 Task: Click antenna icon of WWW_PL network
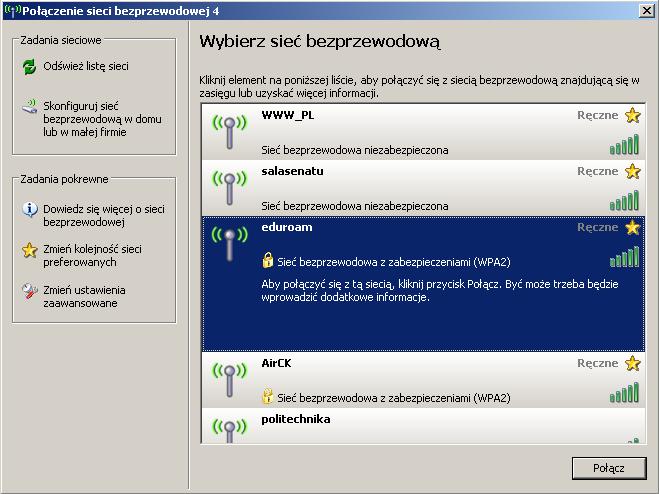(229, 131)
